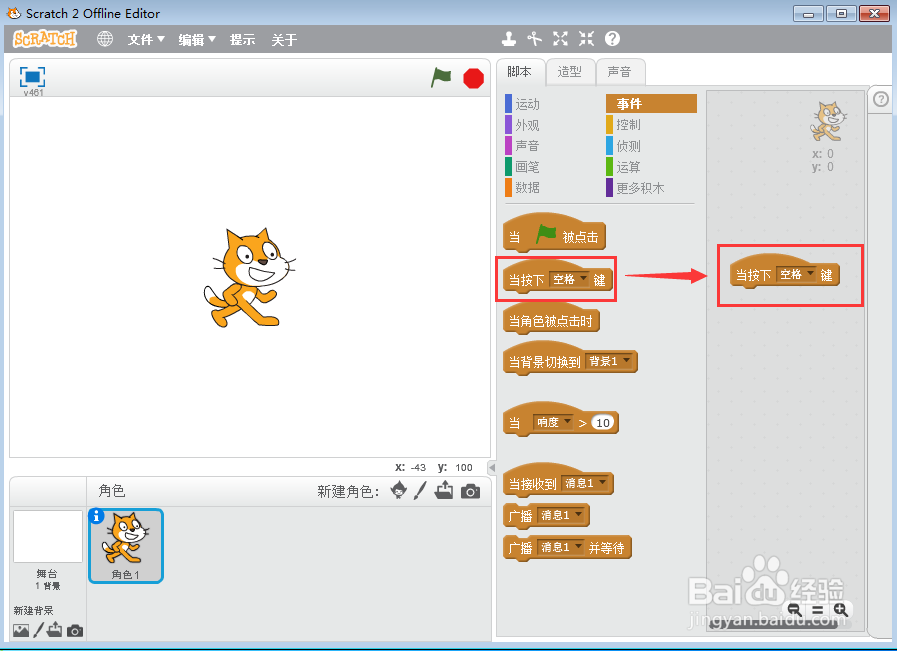Collapse the stage with small arrow
The width and height of the screenshot is (897, 651).
[x=492, y=467]
